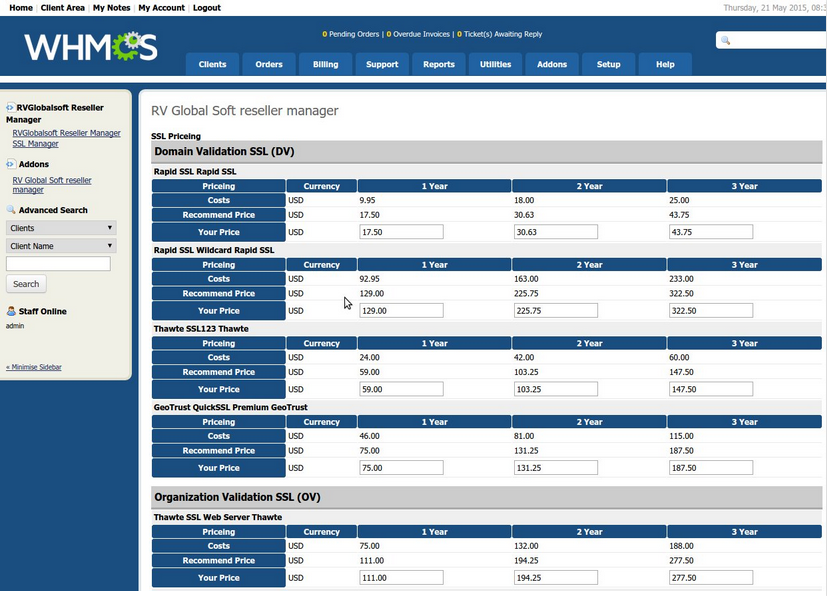Open the Clients dropdown in Advanced Search
Viewport: 827px width, 596px height.
(61, 228)
